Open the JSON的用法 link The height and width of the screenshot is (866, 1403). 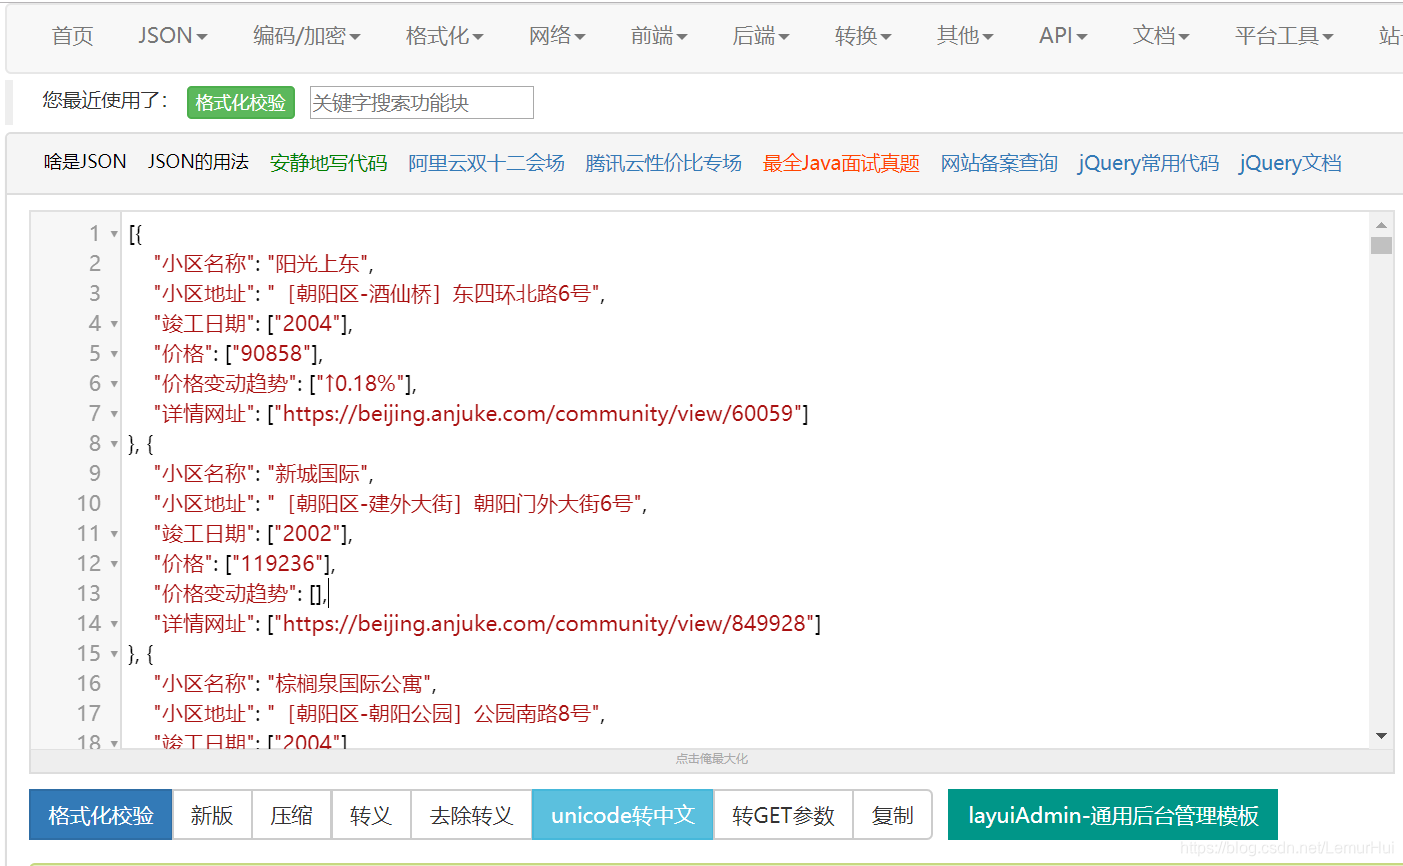tap(198, 162)
